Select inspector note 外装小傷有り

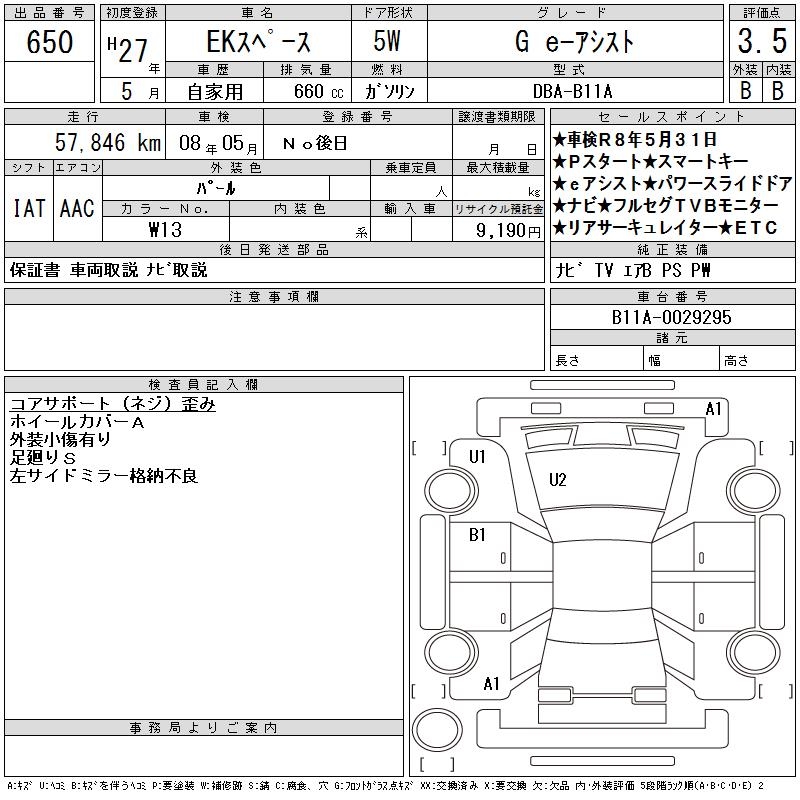tap(60, 440)
